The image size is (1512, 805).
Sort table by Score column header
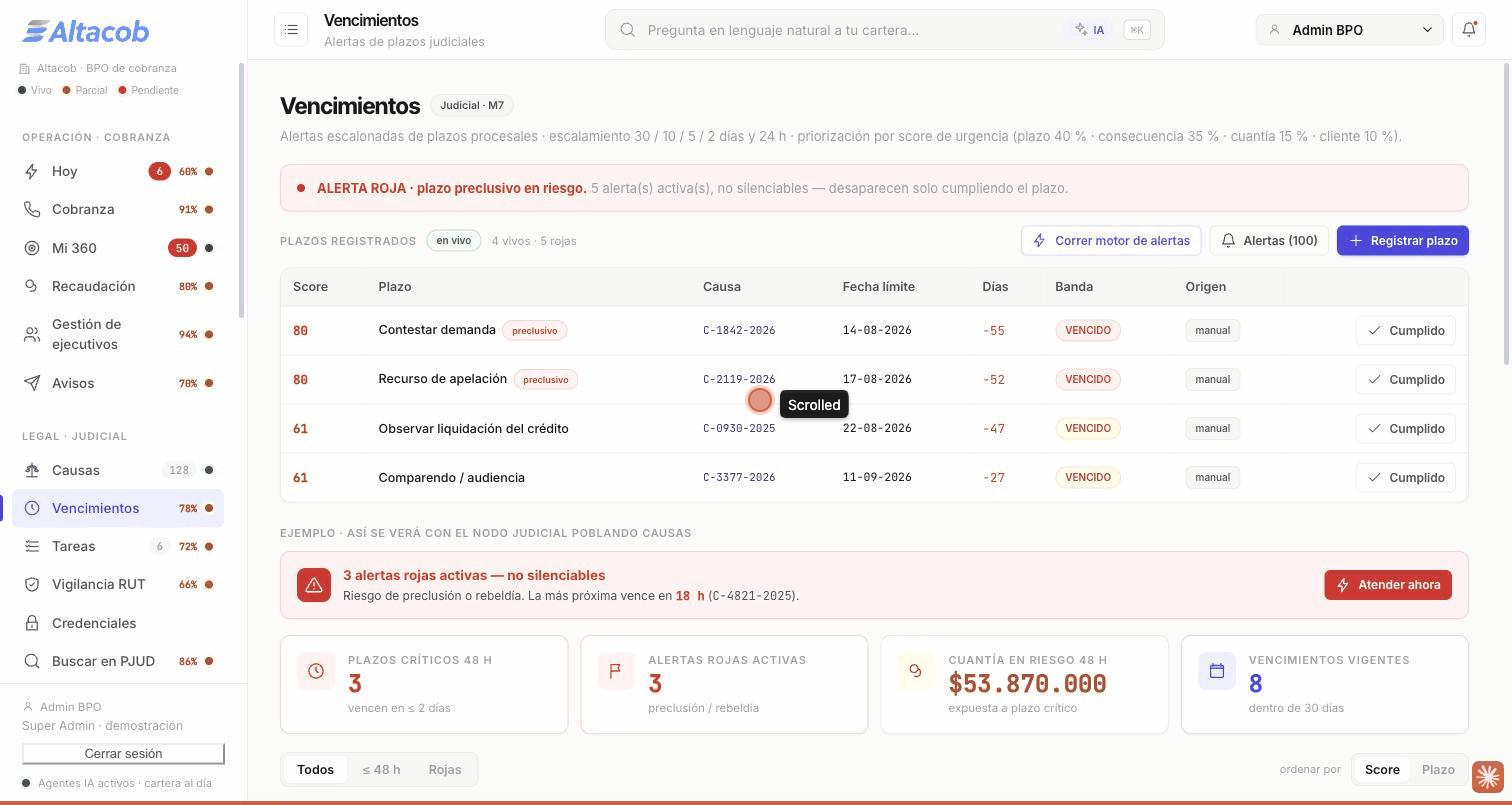click(310, 286)
